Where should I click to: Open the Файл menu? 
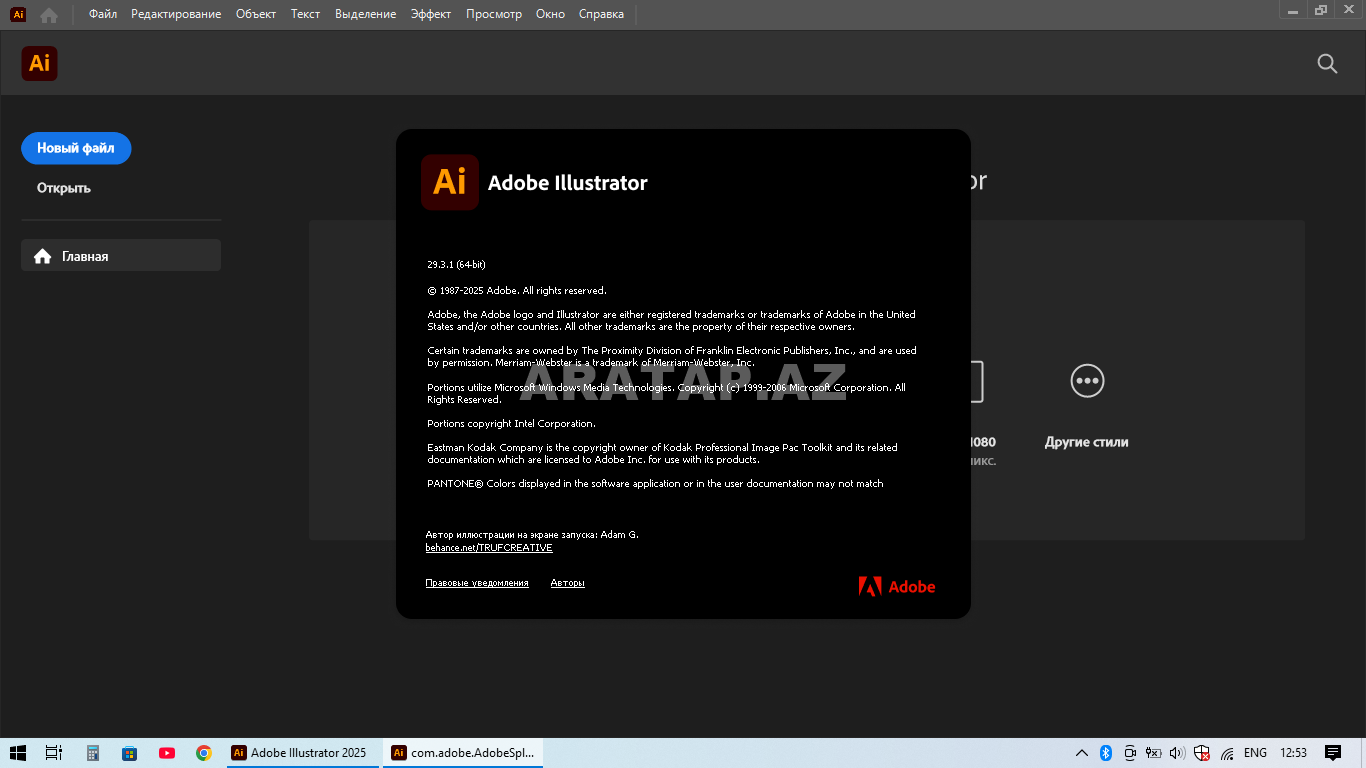pos(103,14)
